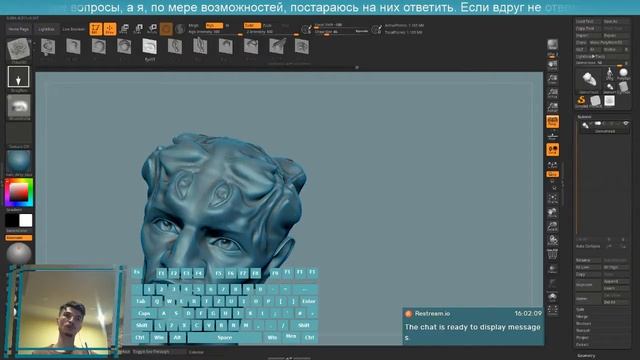This screenshot has height=360, width=640.
Task: Toggle Line Fill polyframe display
Action: [553, 255]
